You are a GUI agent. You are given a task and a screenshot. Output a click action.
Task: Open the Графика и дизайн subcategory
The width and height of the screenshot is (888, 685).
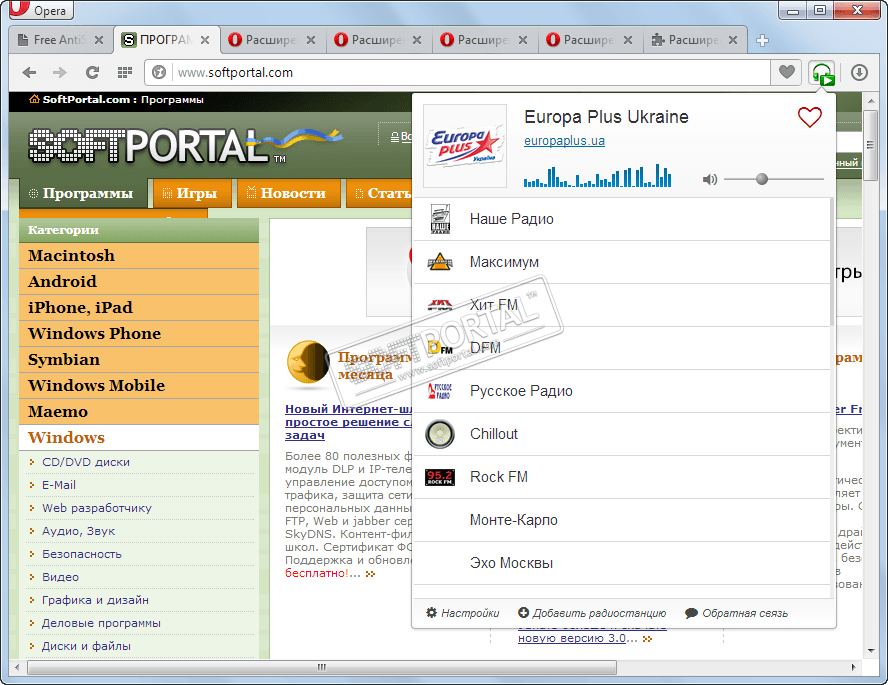(95, 600)
